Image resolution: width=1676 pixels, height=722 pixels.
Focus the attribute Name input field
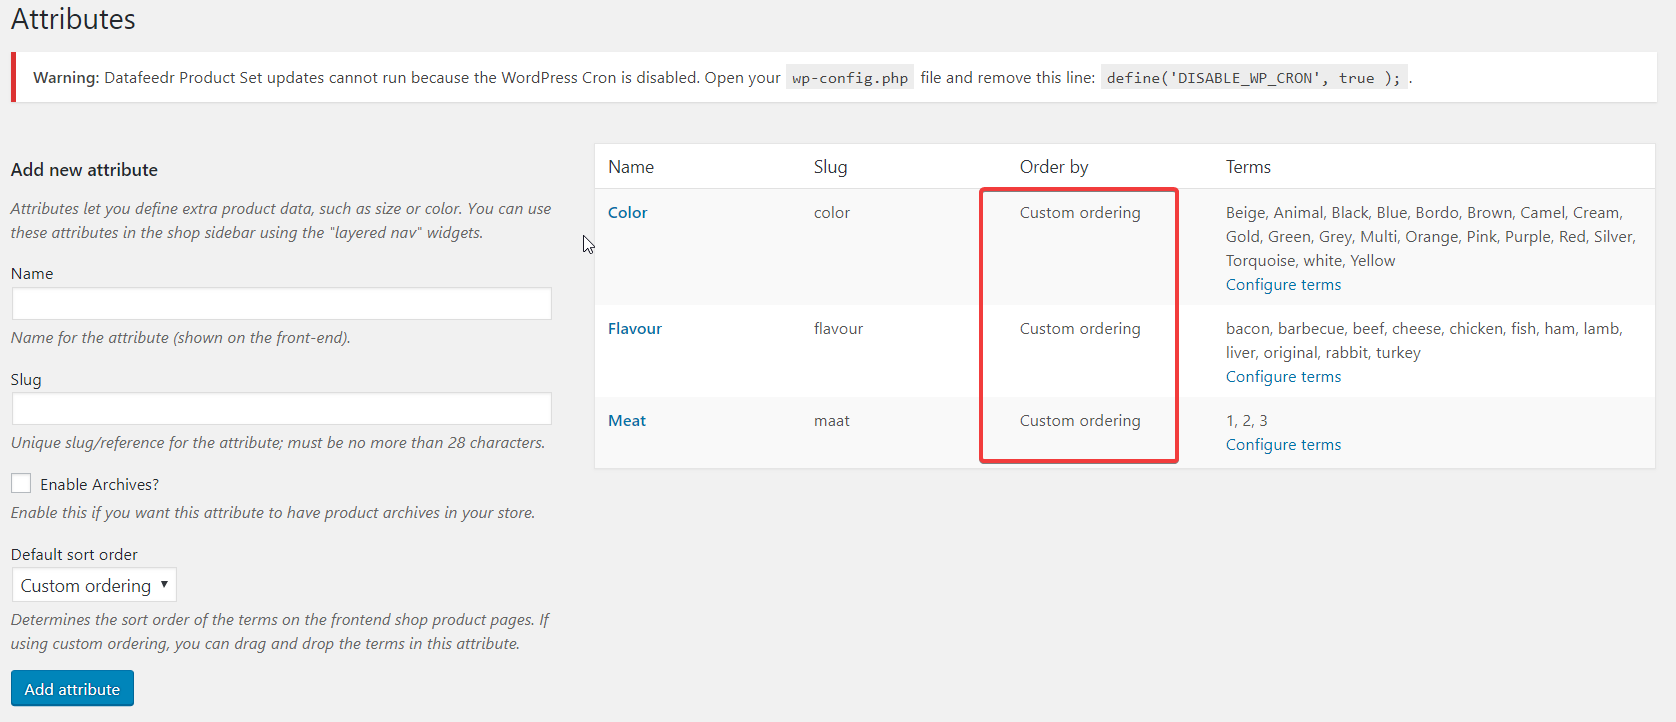(282, 304)
